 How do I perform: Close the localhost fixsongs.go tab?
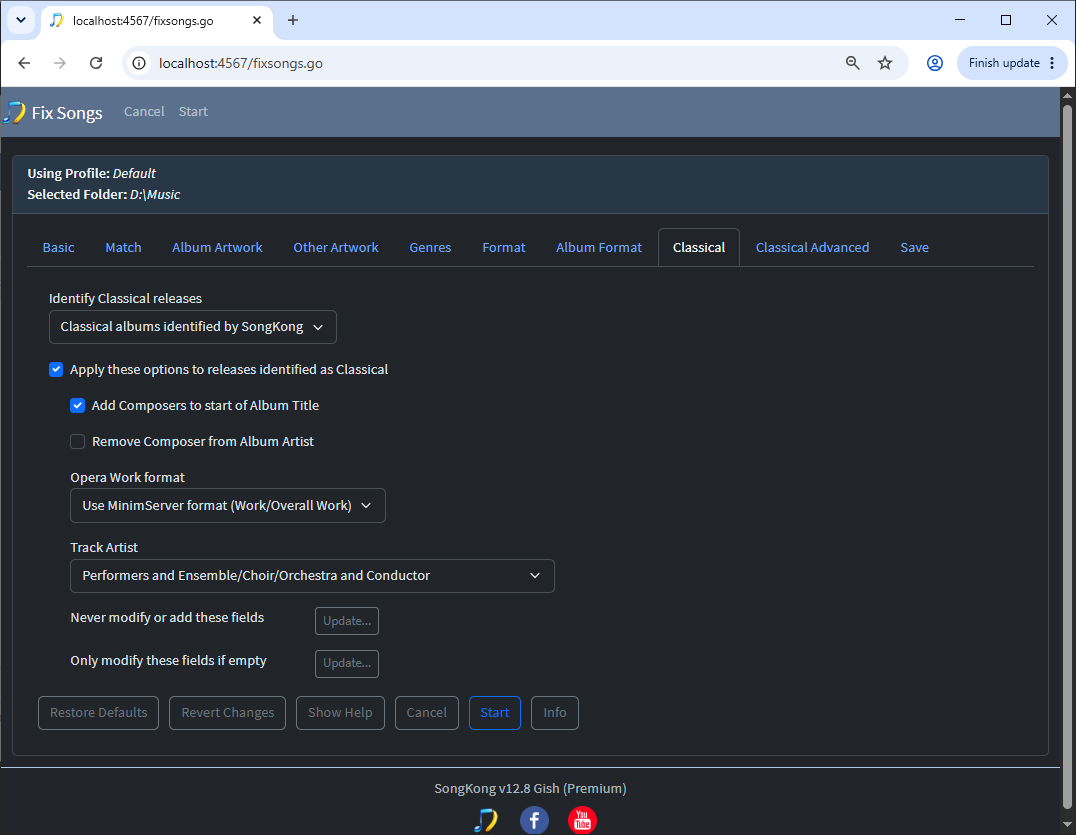coord(257,20)
